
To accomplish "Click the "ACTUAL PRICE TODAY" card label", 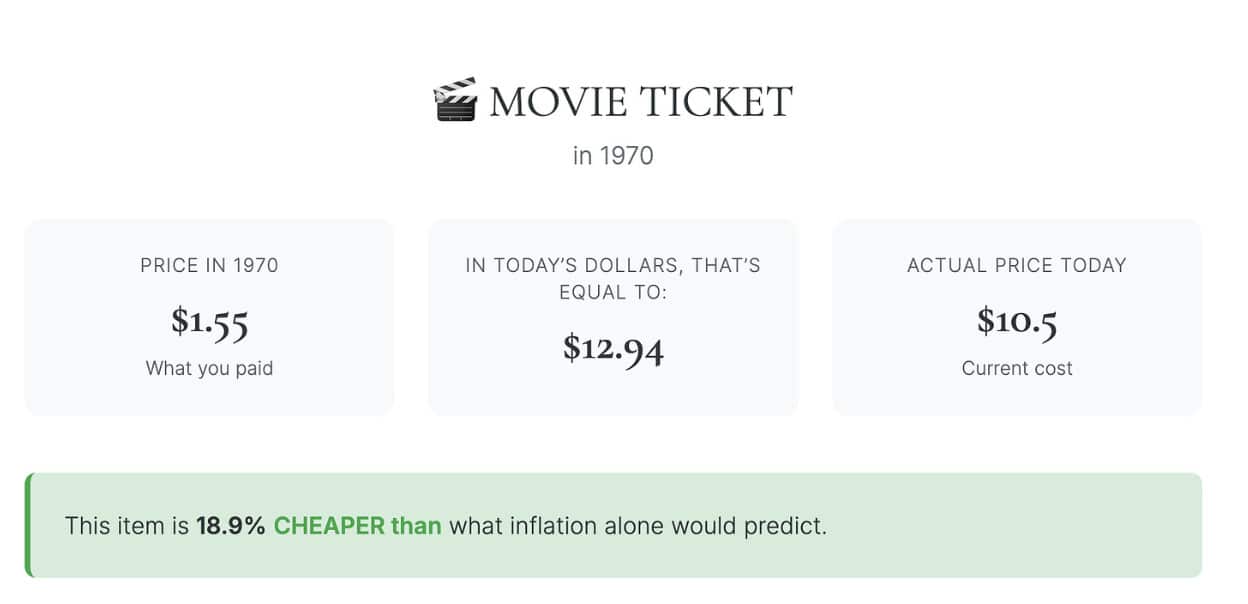I will [x=1016, y=265].
